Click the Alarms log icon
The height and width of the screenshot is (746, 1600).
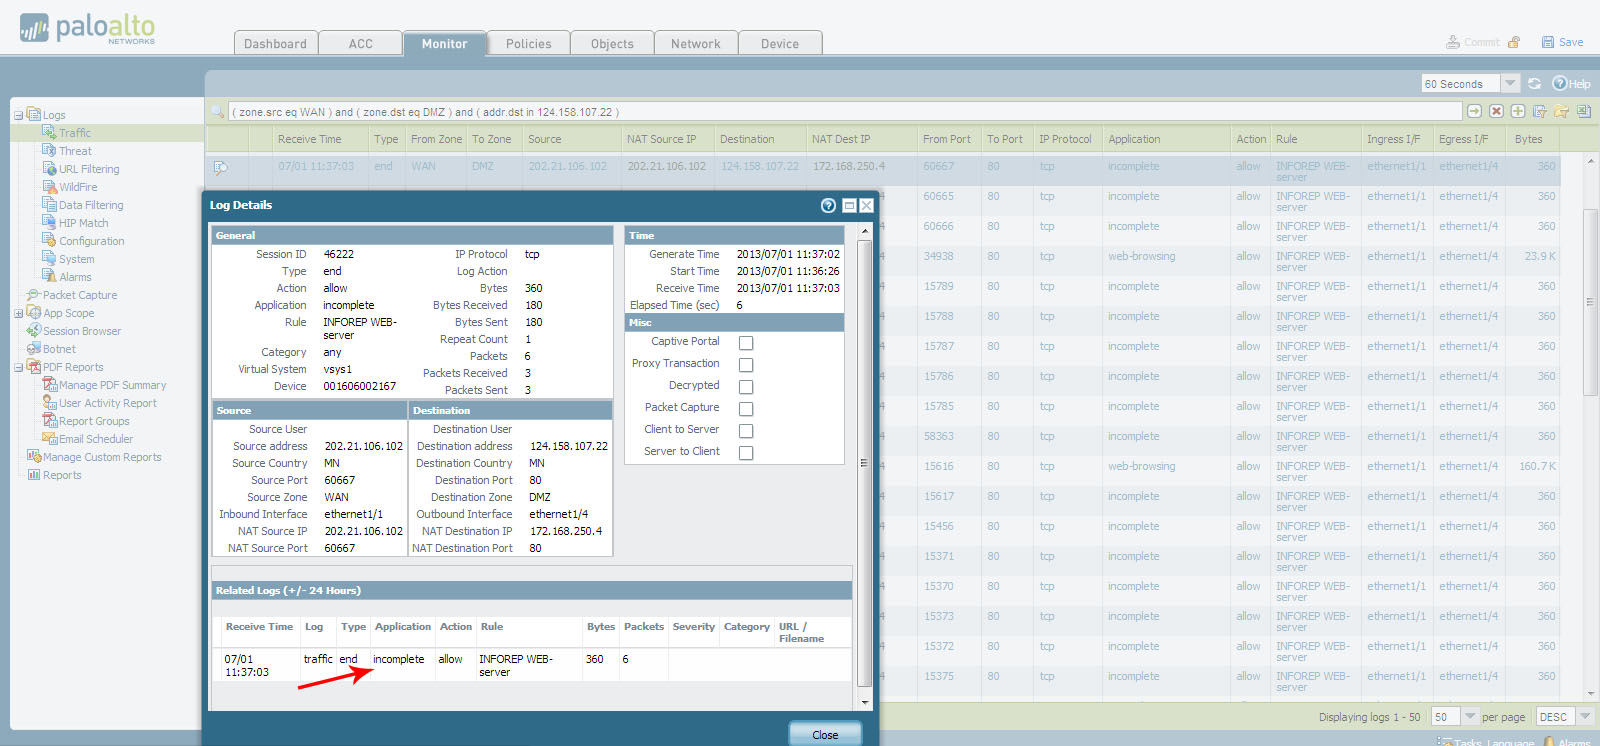[49, 276]
